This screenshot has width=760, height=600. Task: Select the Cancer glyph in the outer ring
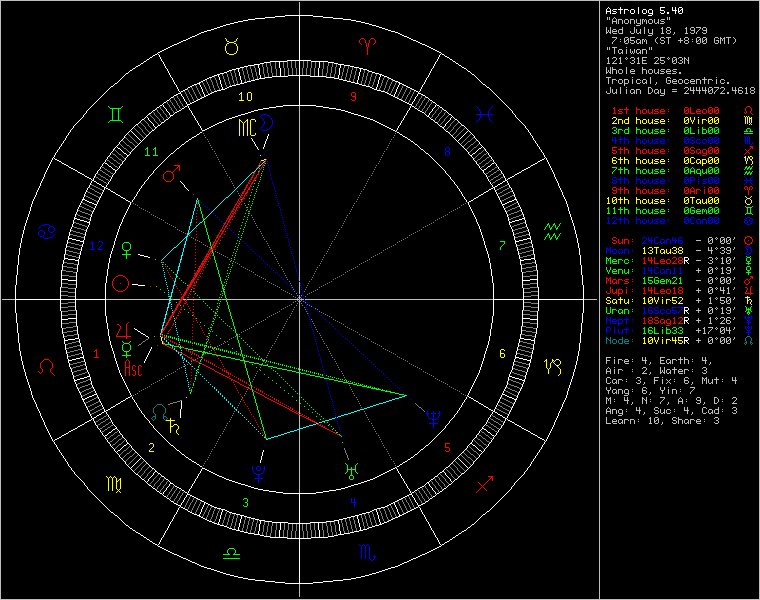pos(47,232)
